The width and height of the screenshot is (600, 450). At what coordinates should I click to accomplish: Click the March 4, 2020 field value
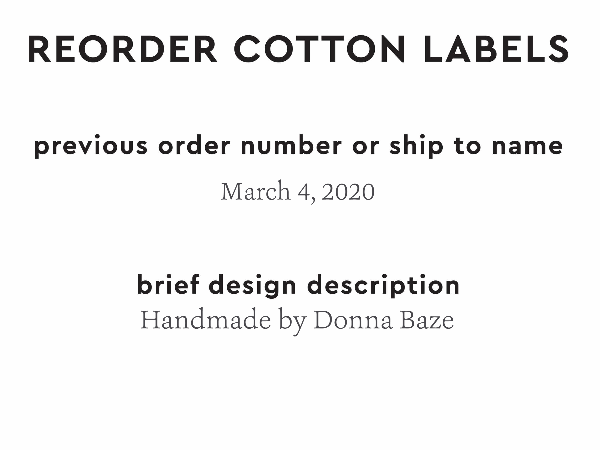pos(298,191)
